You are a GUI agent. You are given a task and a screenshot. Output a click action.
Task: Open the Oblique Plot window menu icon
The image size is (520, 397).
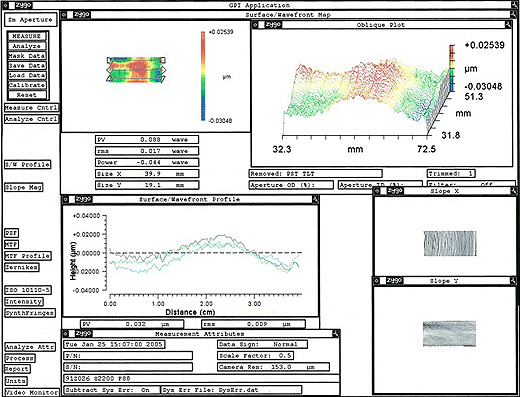coord(255,25)
